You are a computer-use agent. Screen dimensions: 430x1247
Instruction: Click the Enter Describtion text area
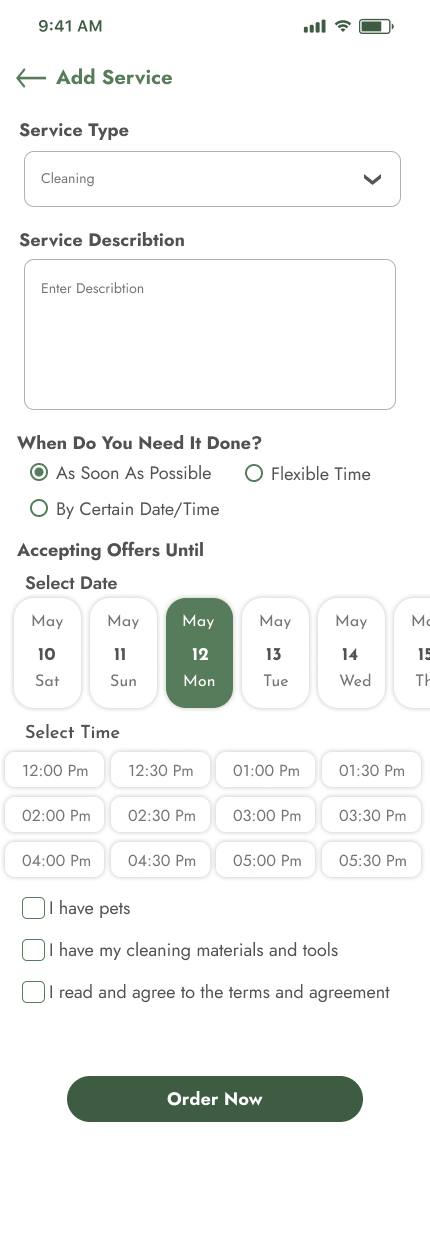[210, 334]
